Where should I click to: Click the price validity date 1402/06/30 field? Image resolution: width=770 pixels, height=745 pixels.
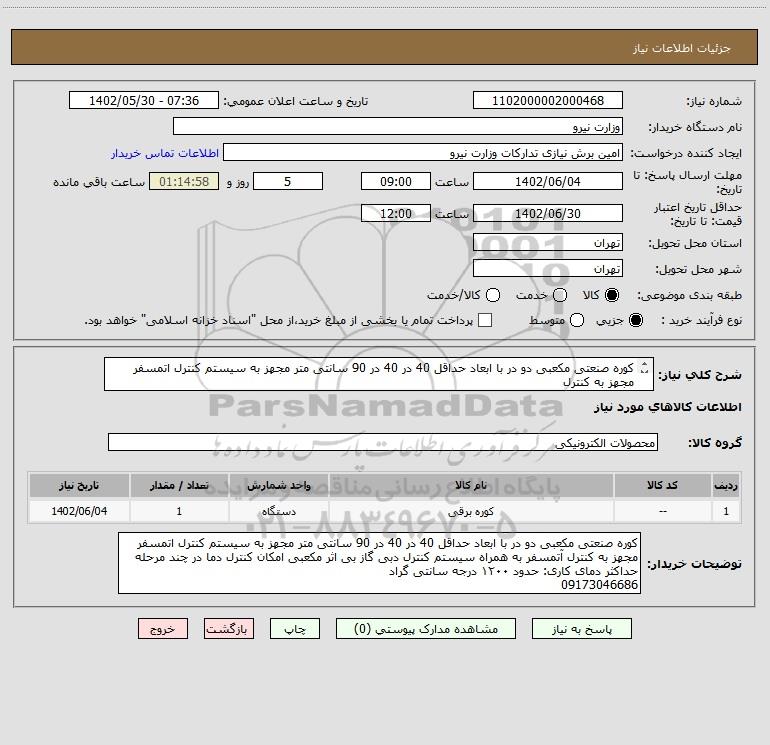[548, 213]
